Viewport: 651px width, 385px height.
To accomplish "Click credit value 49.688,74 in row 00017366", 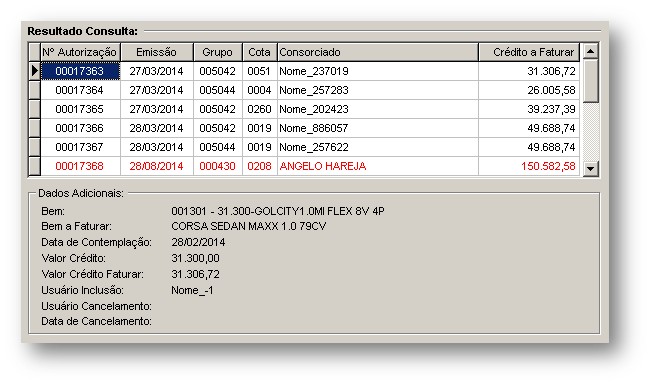I will pos(529,128).
